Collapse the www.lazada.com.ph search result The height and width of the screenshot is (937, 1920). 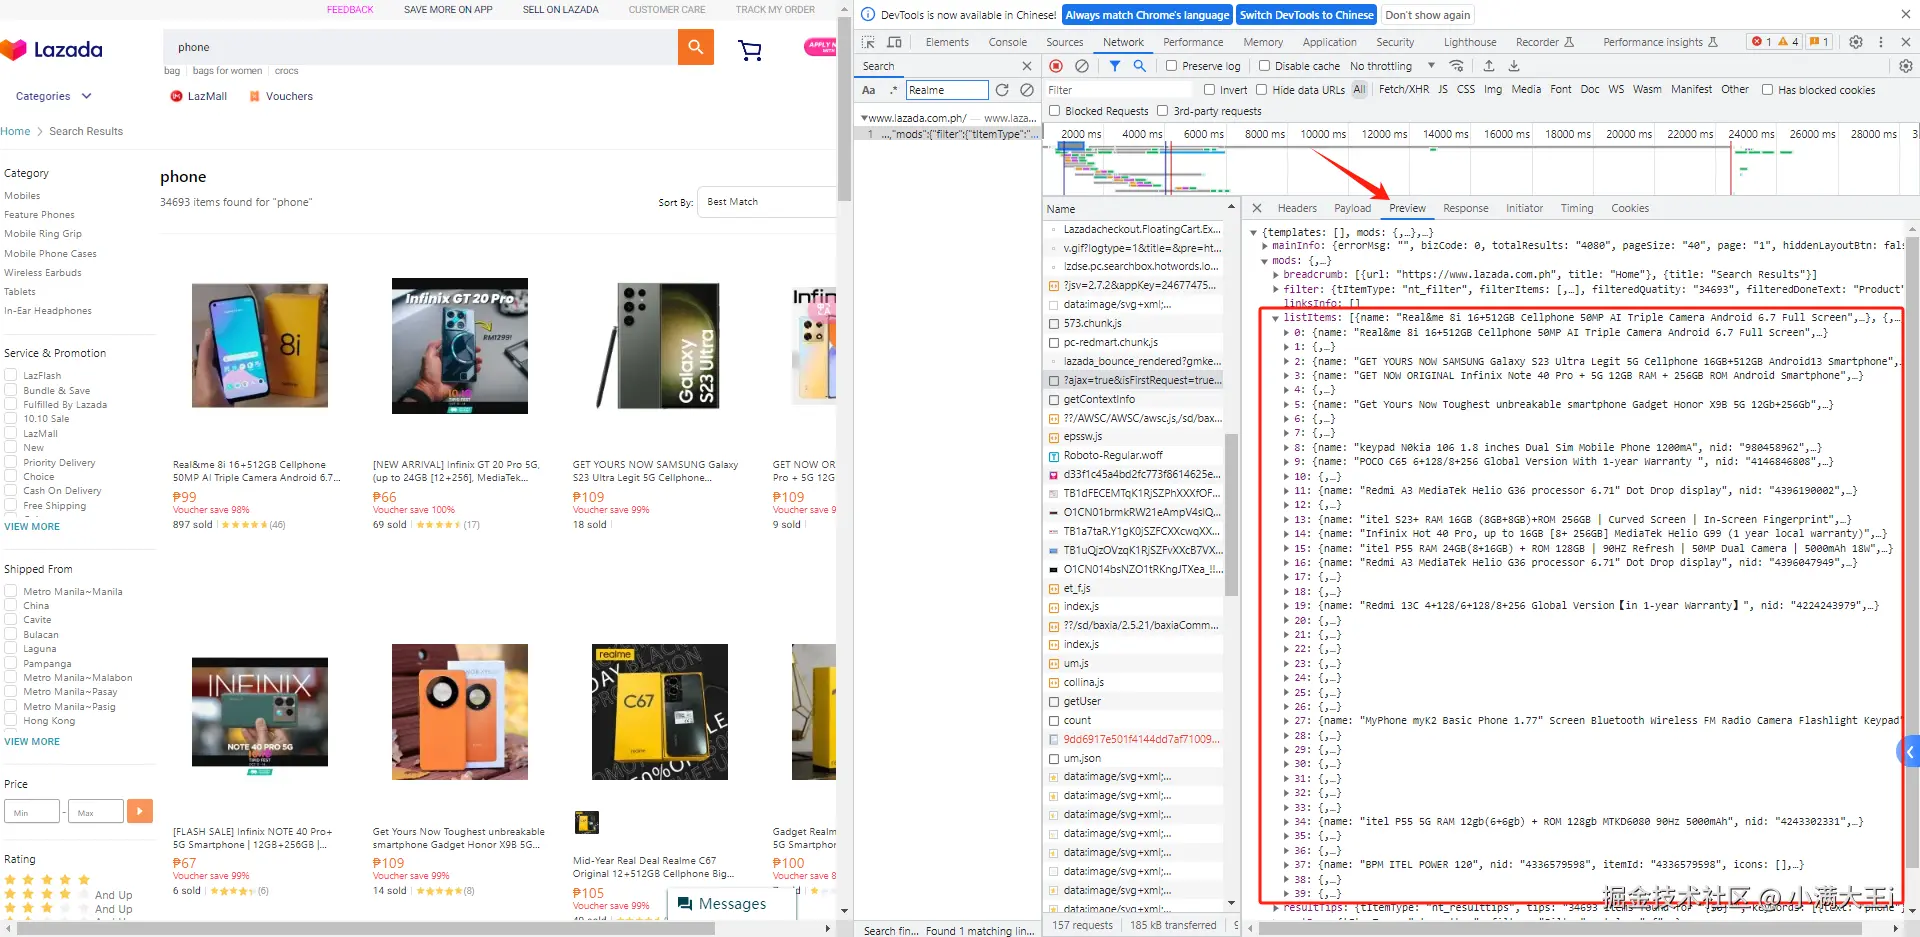pos(864,118)
